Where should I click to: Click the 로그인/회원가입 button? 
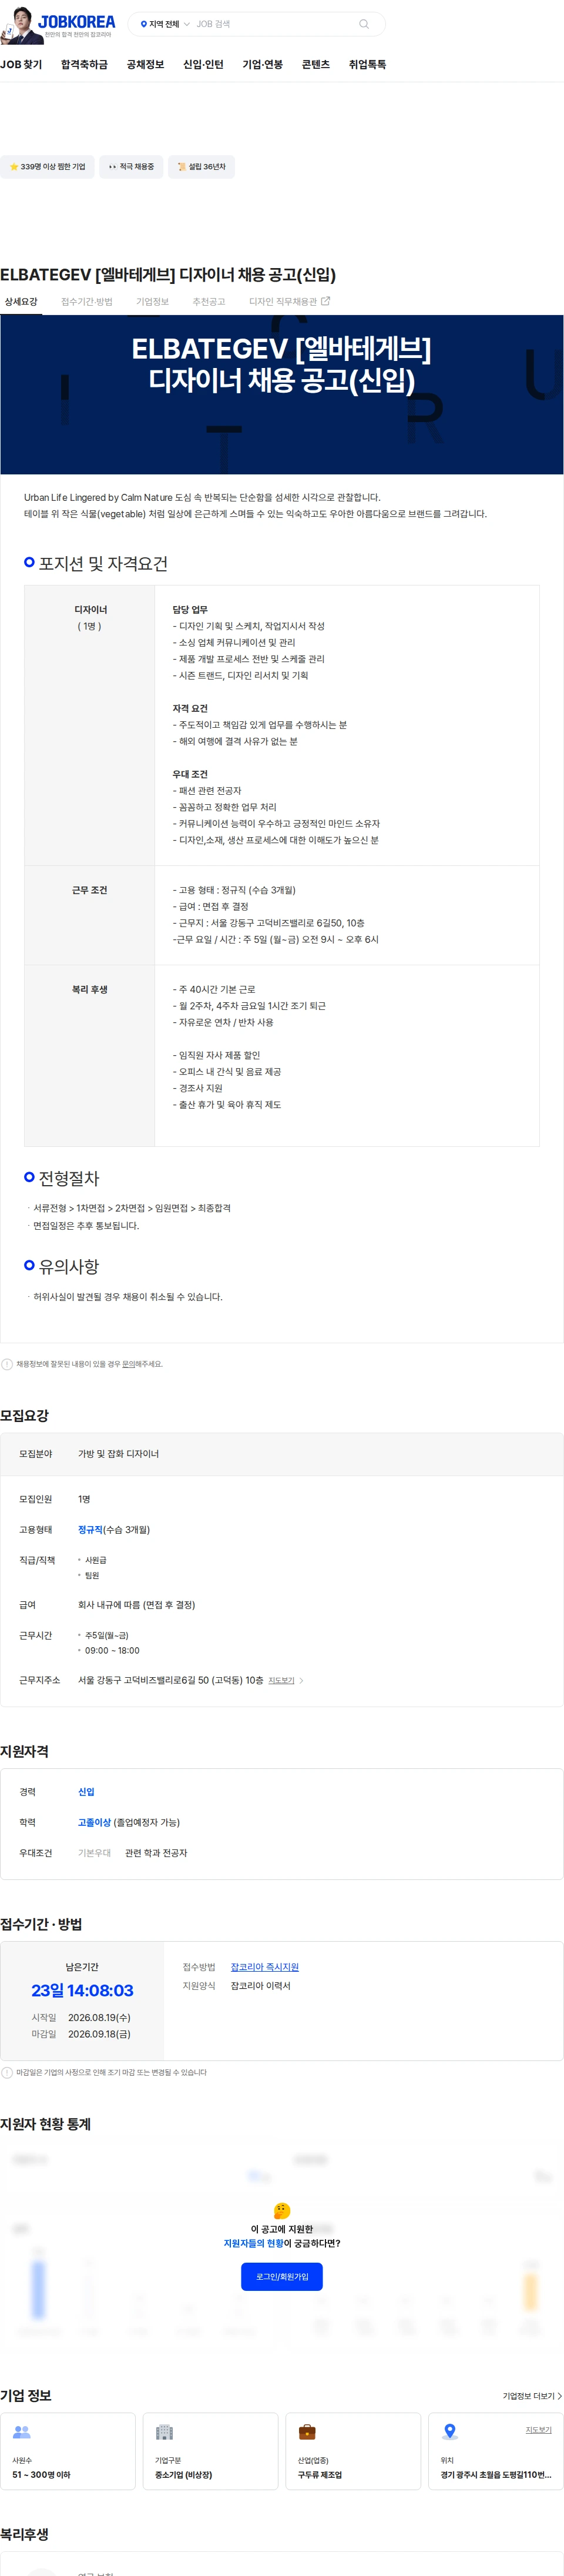[282, 2276]
